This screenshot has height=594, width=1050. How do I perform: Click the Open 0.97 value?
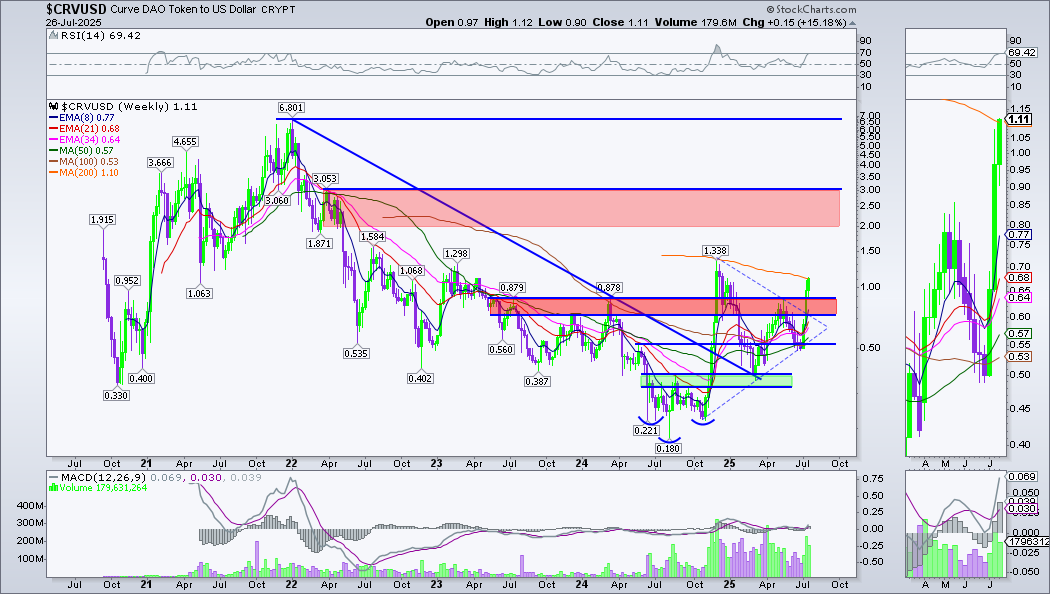tap(452, 22)
